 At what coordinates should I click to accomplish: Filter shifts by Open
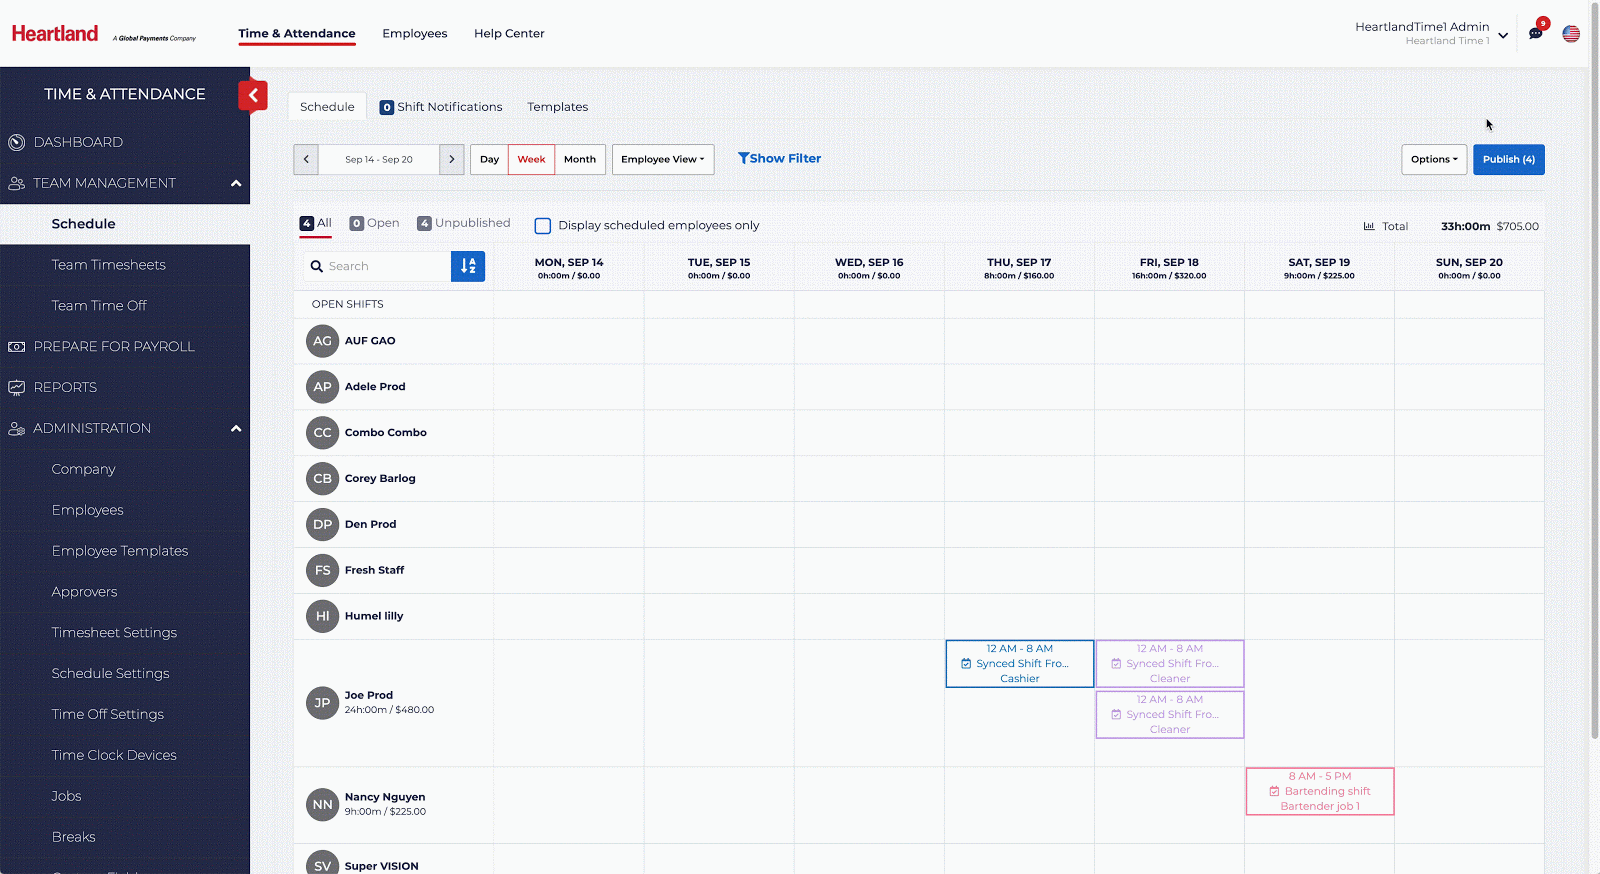(x=374, y=223)
